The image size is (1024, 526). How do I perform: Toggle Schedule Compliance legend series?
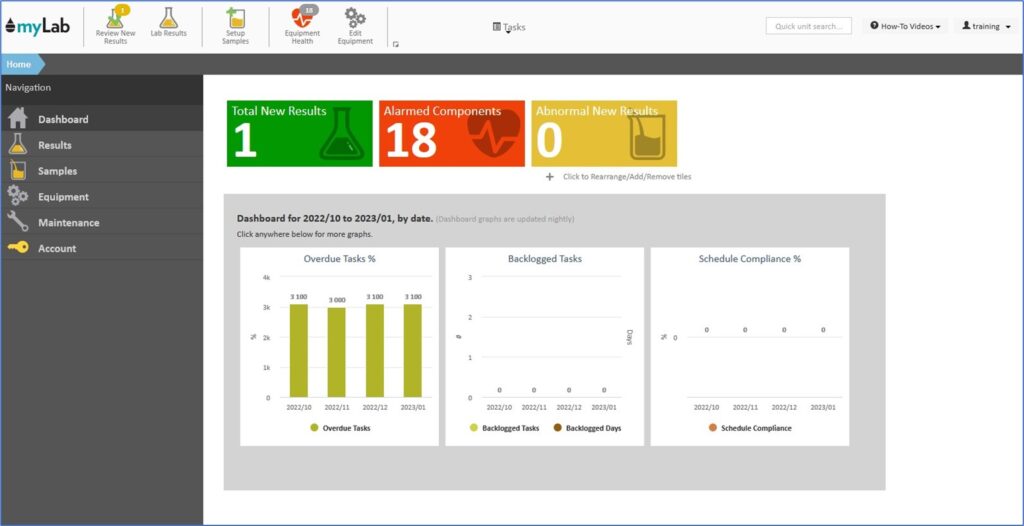[x=749, y=428]
